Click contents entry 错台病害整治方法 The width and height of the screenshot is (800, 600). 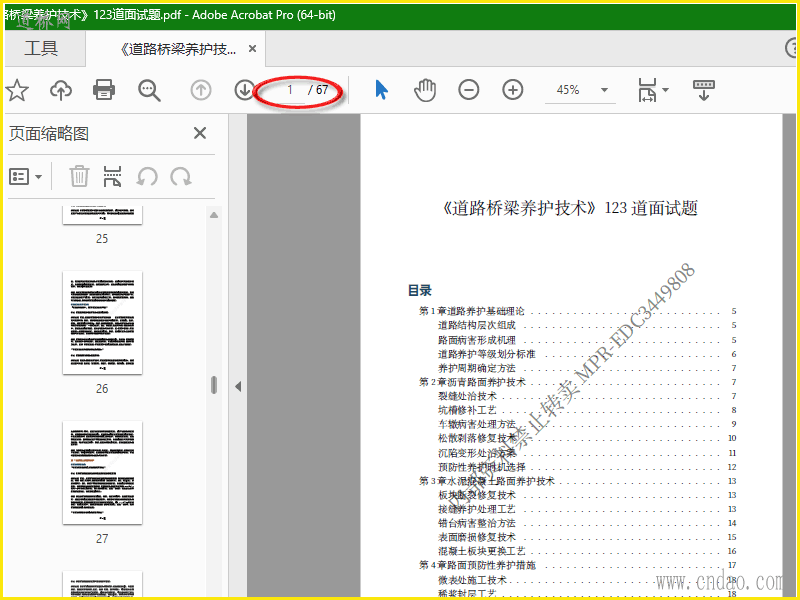coord(477,523)
